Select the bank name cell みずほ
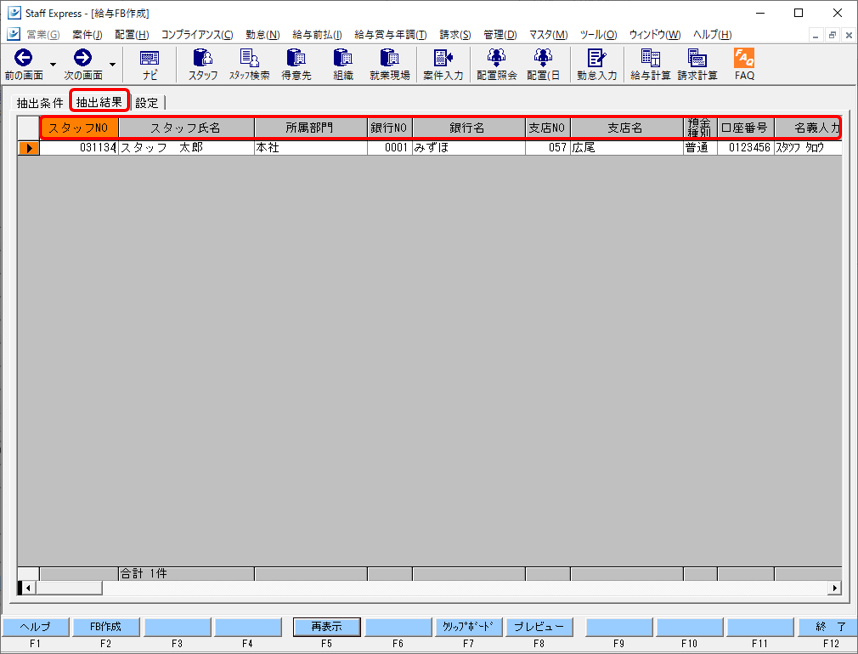The height and width of the screenshot is (654, 858). tap(469, 148)
